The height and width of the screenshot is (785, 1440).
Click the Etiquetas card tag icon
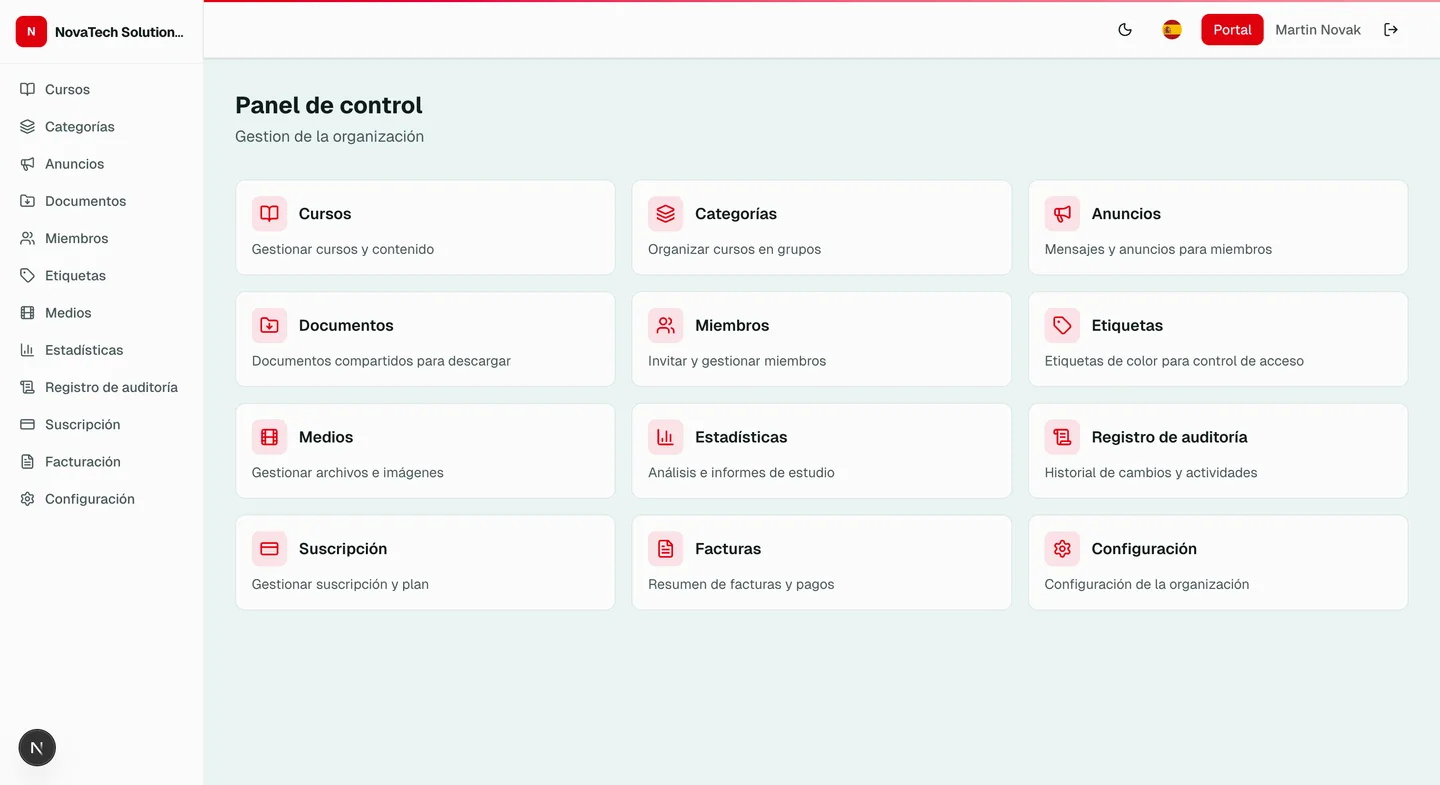coord(1062,326)
